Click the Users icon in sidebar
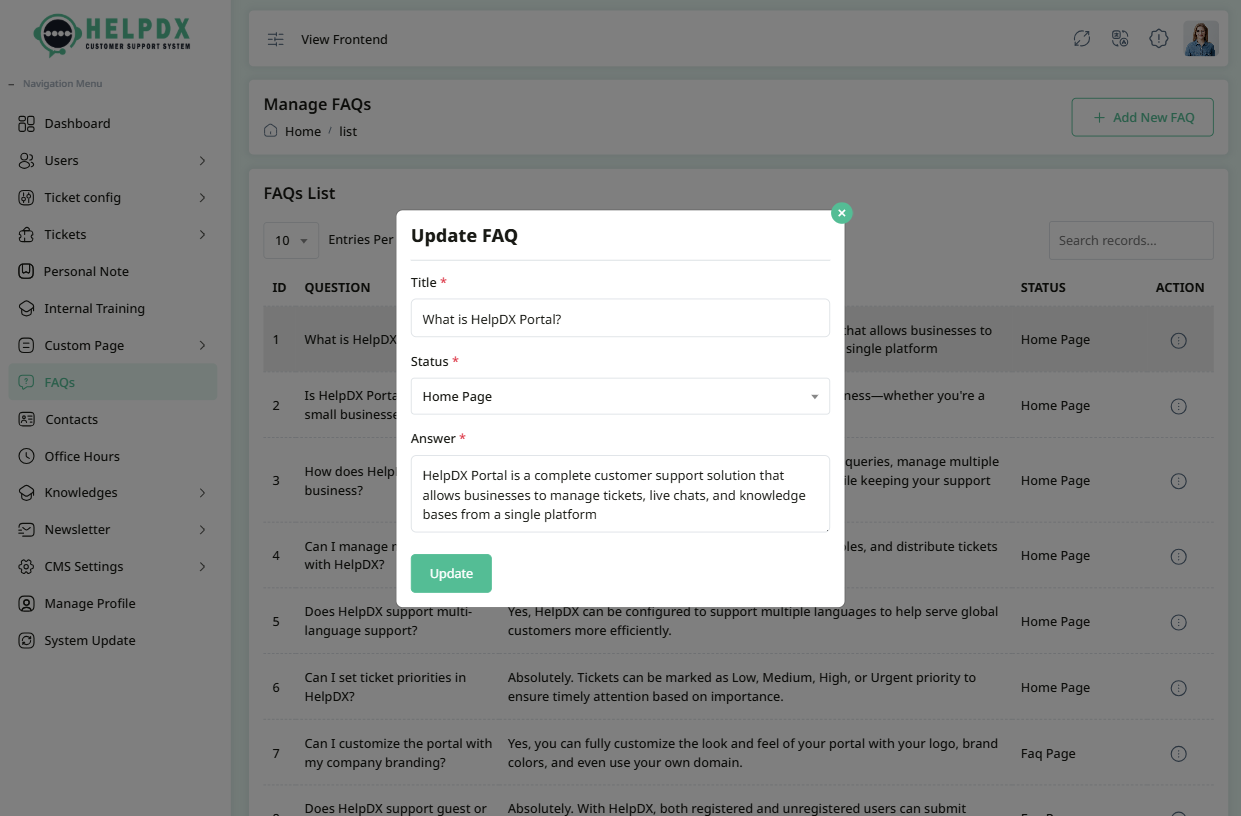This screenshot has width=1241, height=816. (26, 160)
